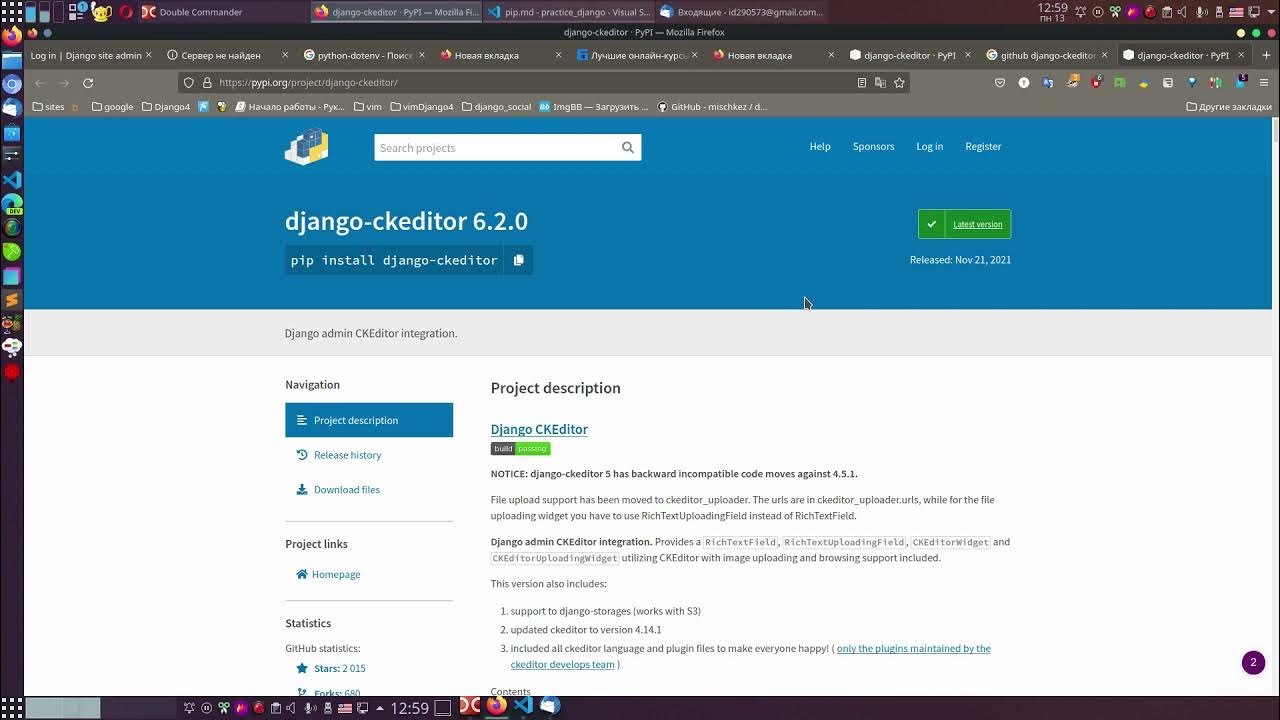1280x720 pixels.
Task: Open the 'ImgBB — Загрузить' bookmark
Action: (594, 106)
